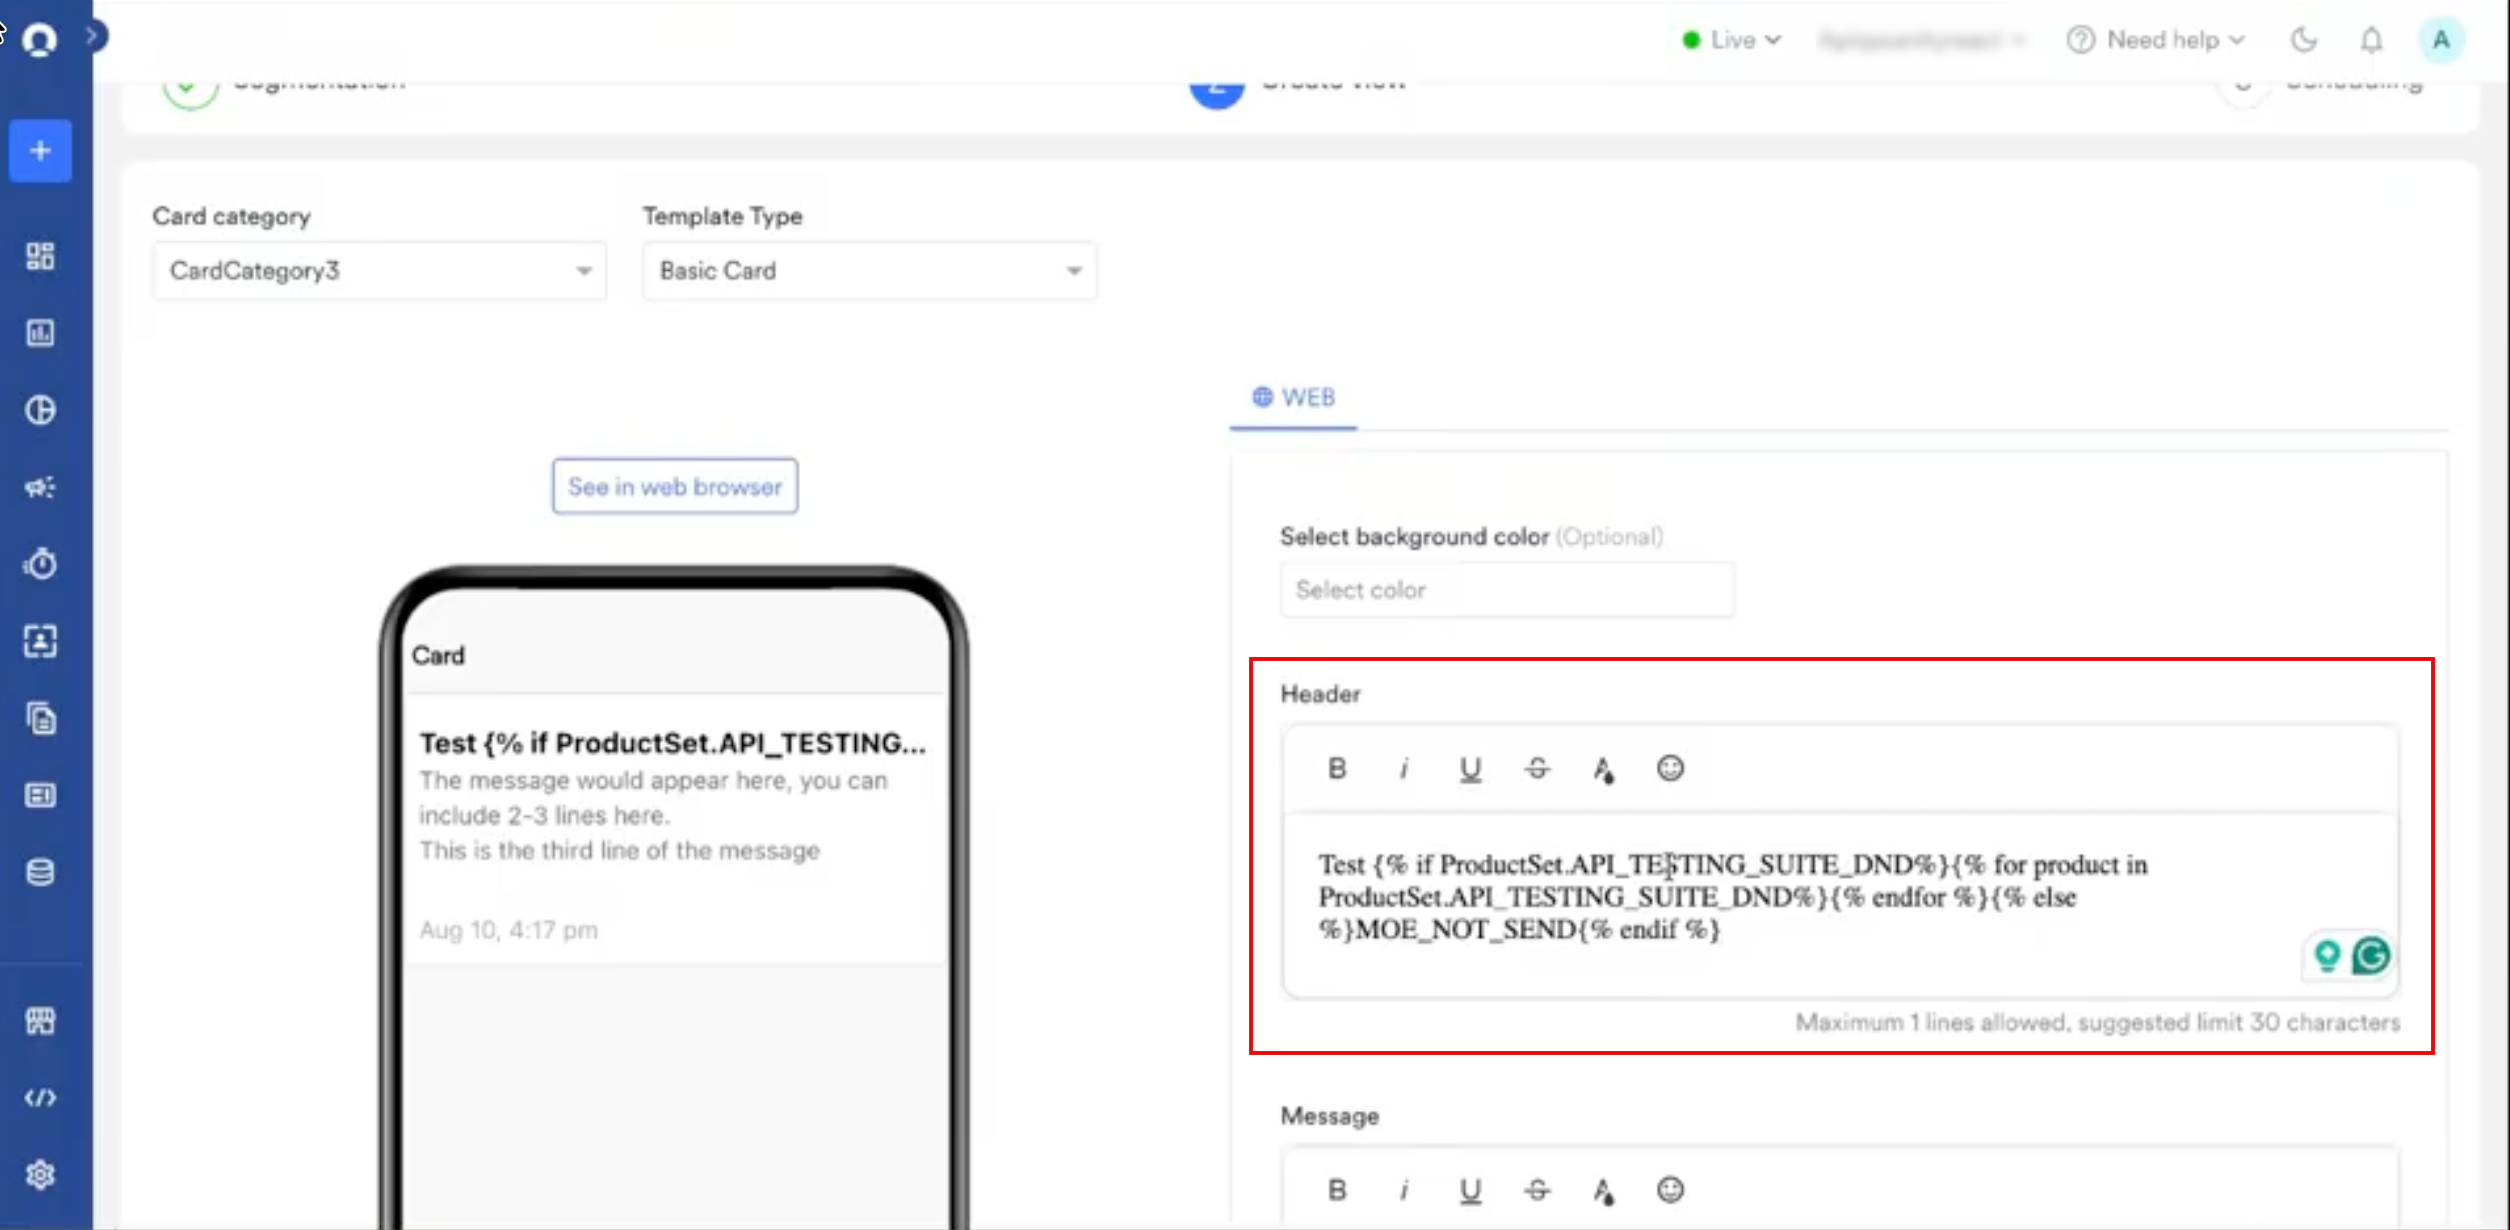This screenshot has height=1230, width=2510.
Task: Open the stopwatch sidebar icon
Action: (x=40, y=564)
